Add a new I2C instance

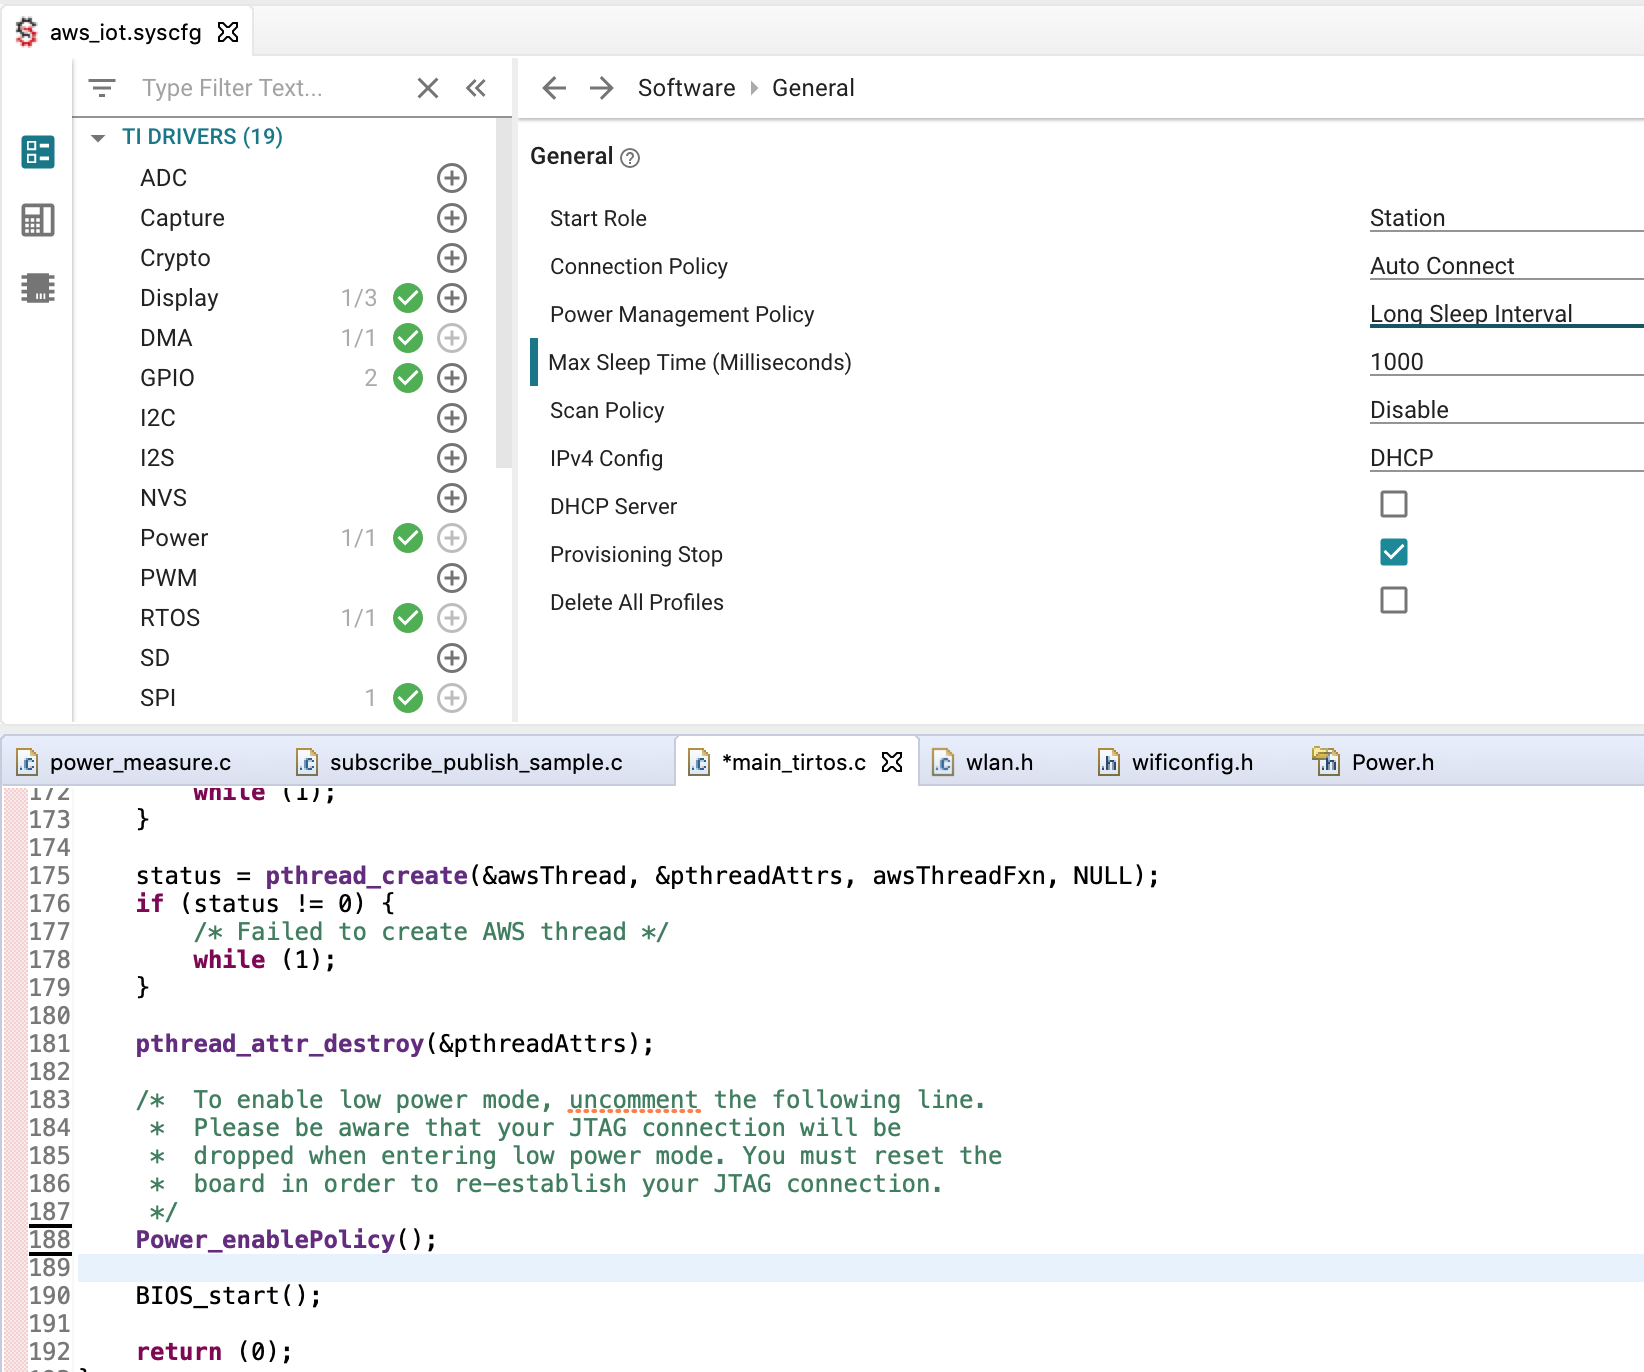[452, 418]
